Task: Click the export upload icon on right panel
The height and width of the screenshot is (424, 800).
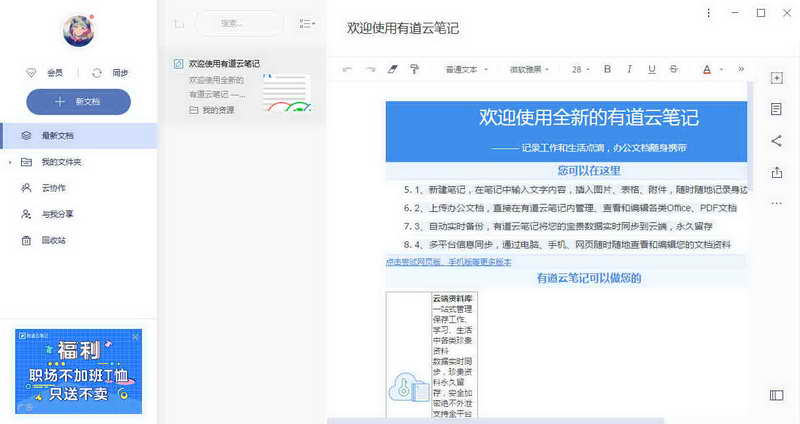Action: (777, 172)
